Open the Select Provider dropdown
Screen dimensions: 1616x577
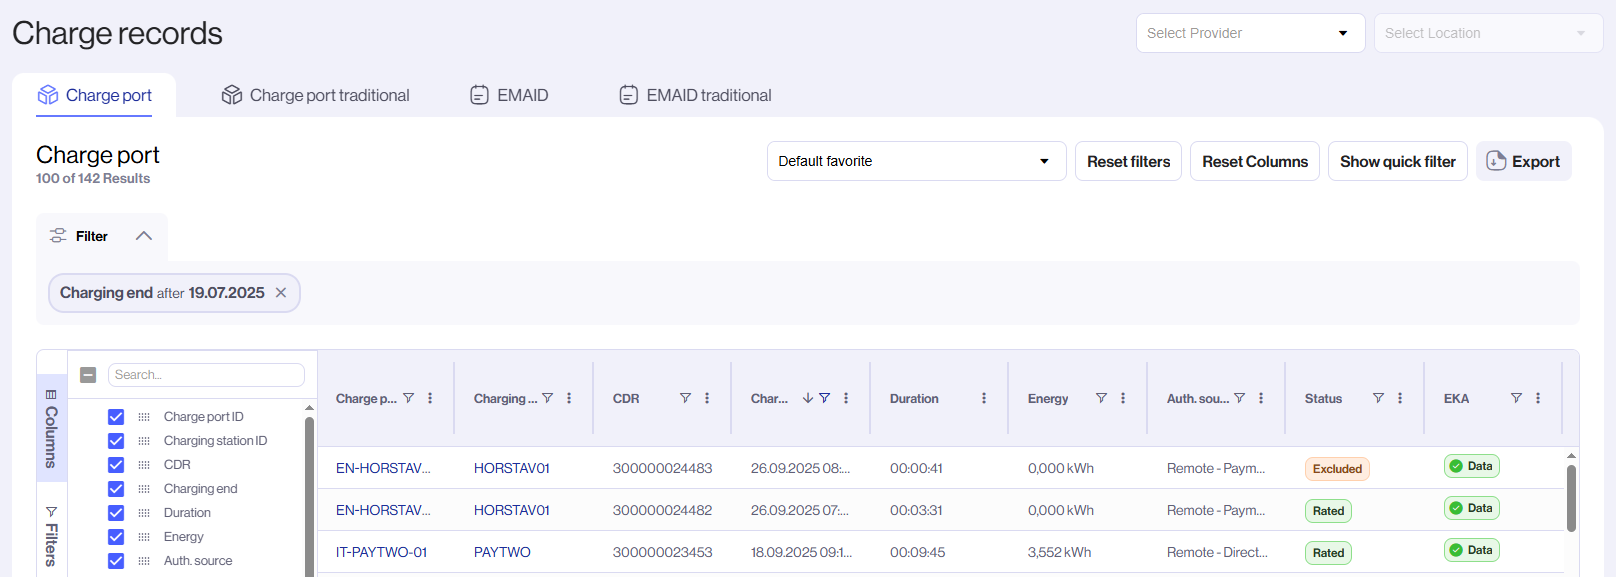click(x=1250, y=33)
